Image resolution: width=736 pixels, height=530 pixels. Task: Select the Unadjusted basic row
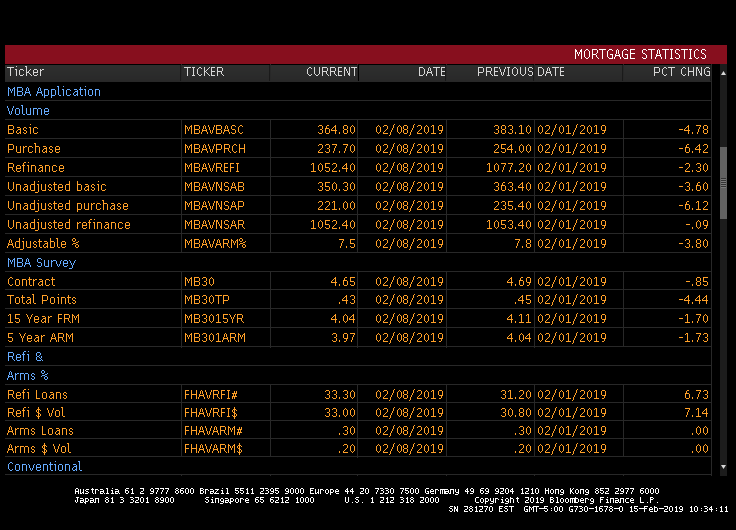click(x=358, y=187)
